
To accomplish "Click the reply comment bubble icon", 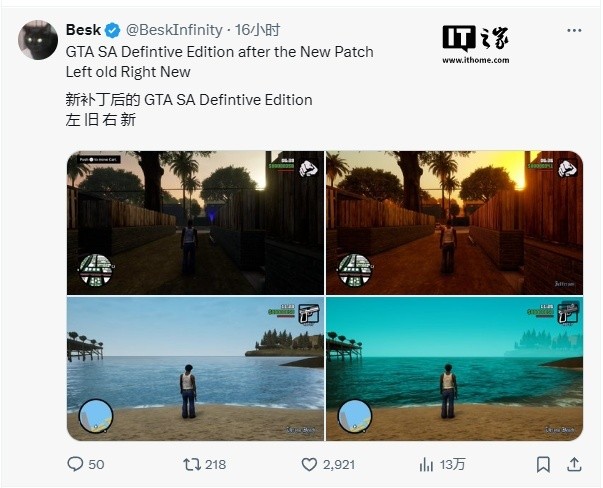I will pos(75,464).
